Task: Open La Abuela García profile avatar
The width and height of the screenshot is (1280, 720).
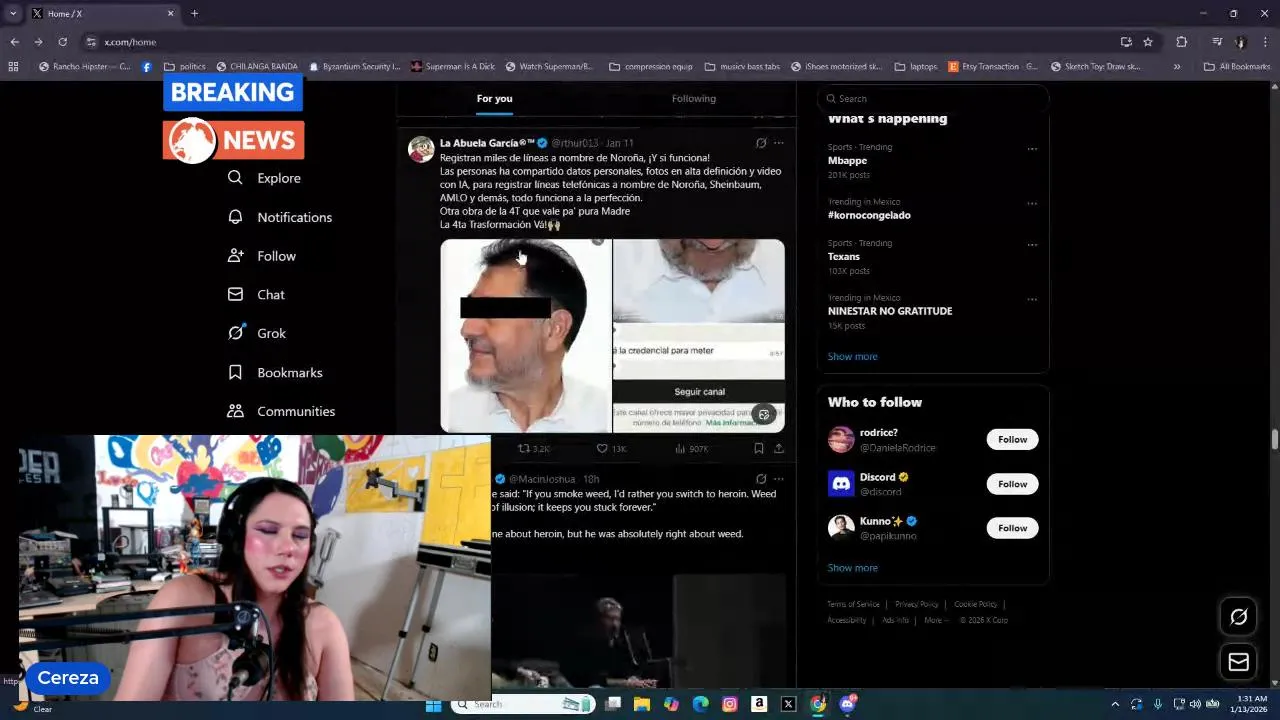Action: click(x=421, y=149)
